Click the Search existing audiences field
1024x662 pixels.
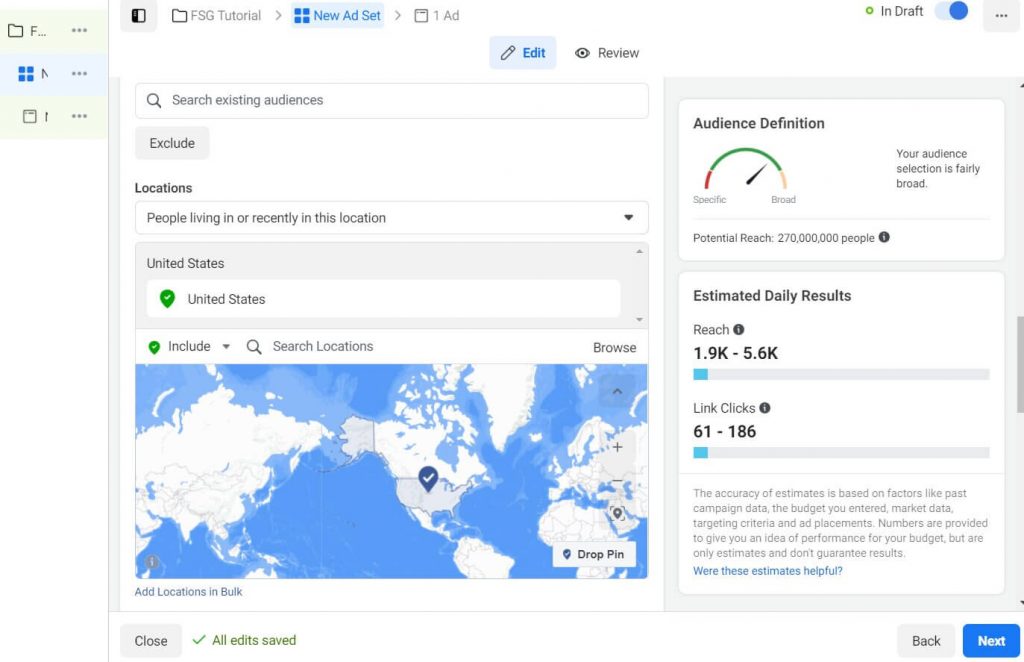pyautogui.click(x=392, y=100)
